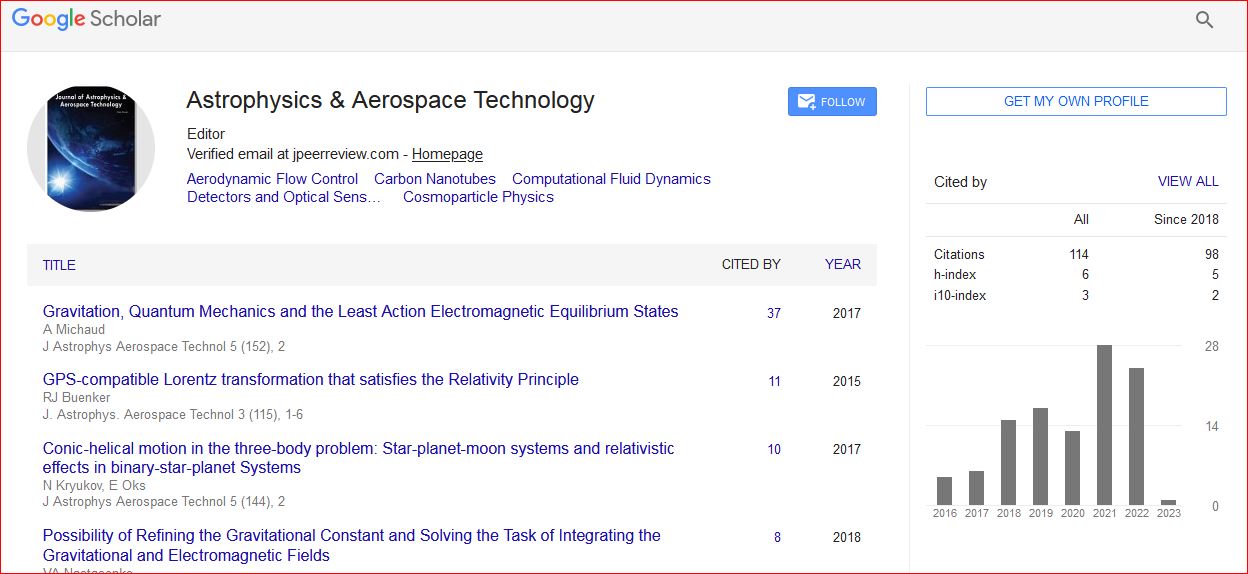Image resolution: width=1248 pixels, height=574 pixels.
Task: Click the Google Scholar logo
Action: click(86, 19)
